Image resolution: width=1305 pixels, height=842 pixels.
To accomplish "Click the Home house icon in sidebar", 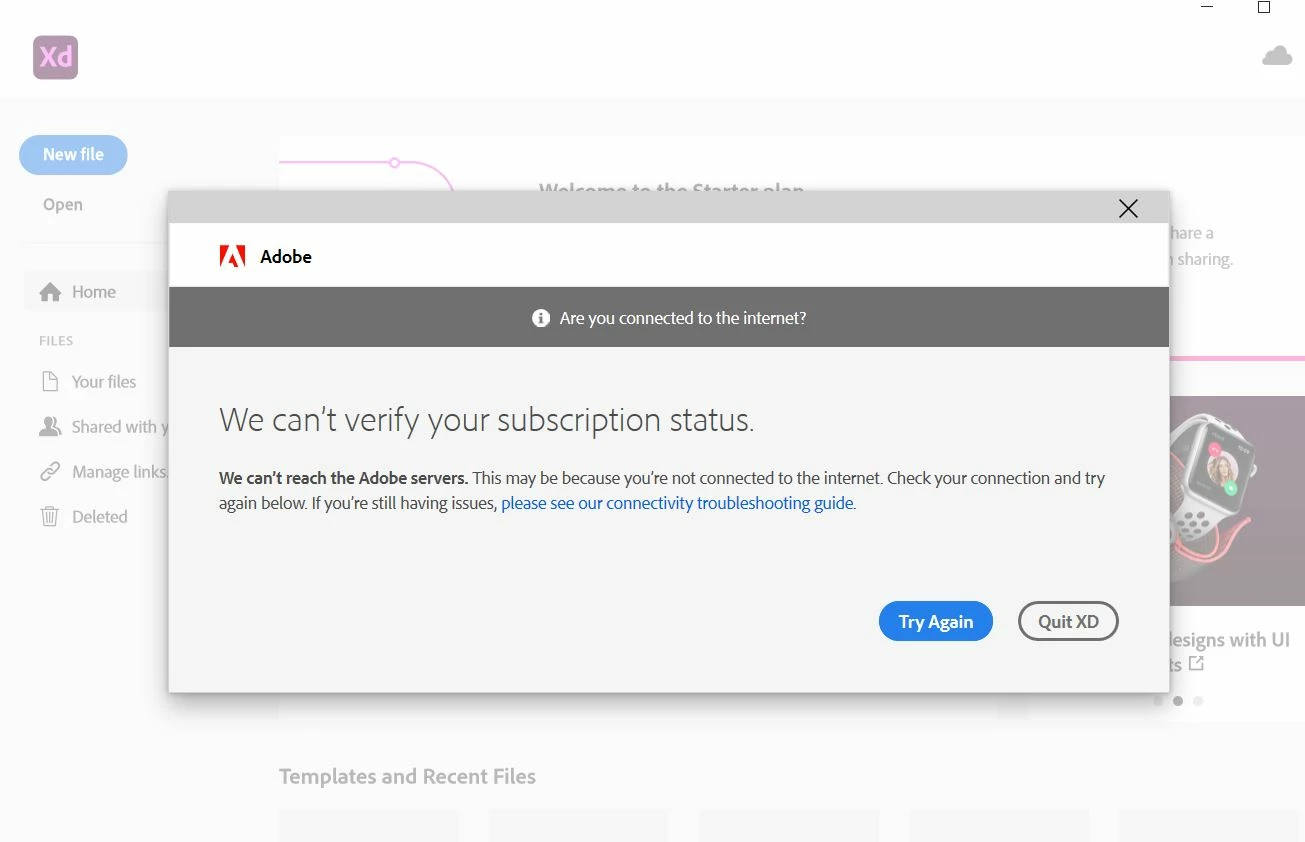I will pos(50,292).
